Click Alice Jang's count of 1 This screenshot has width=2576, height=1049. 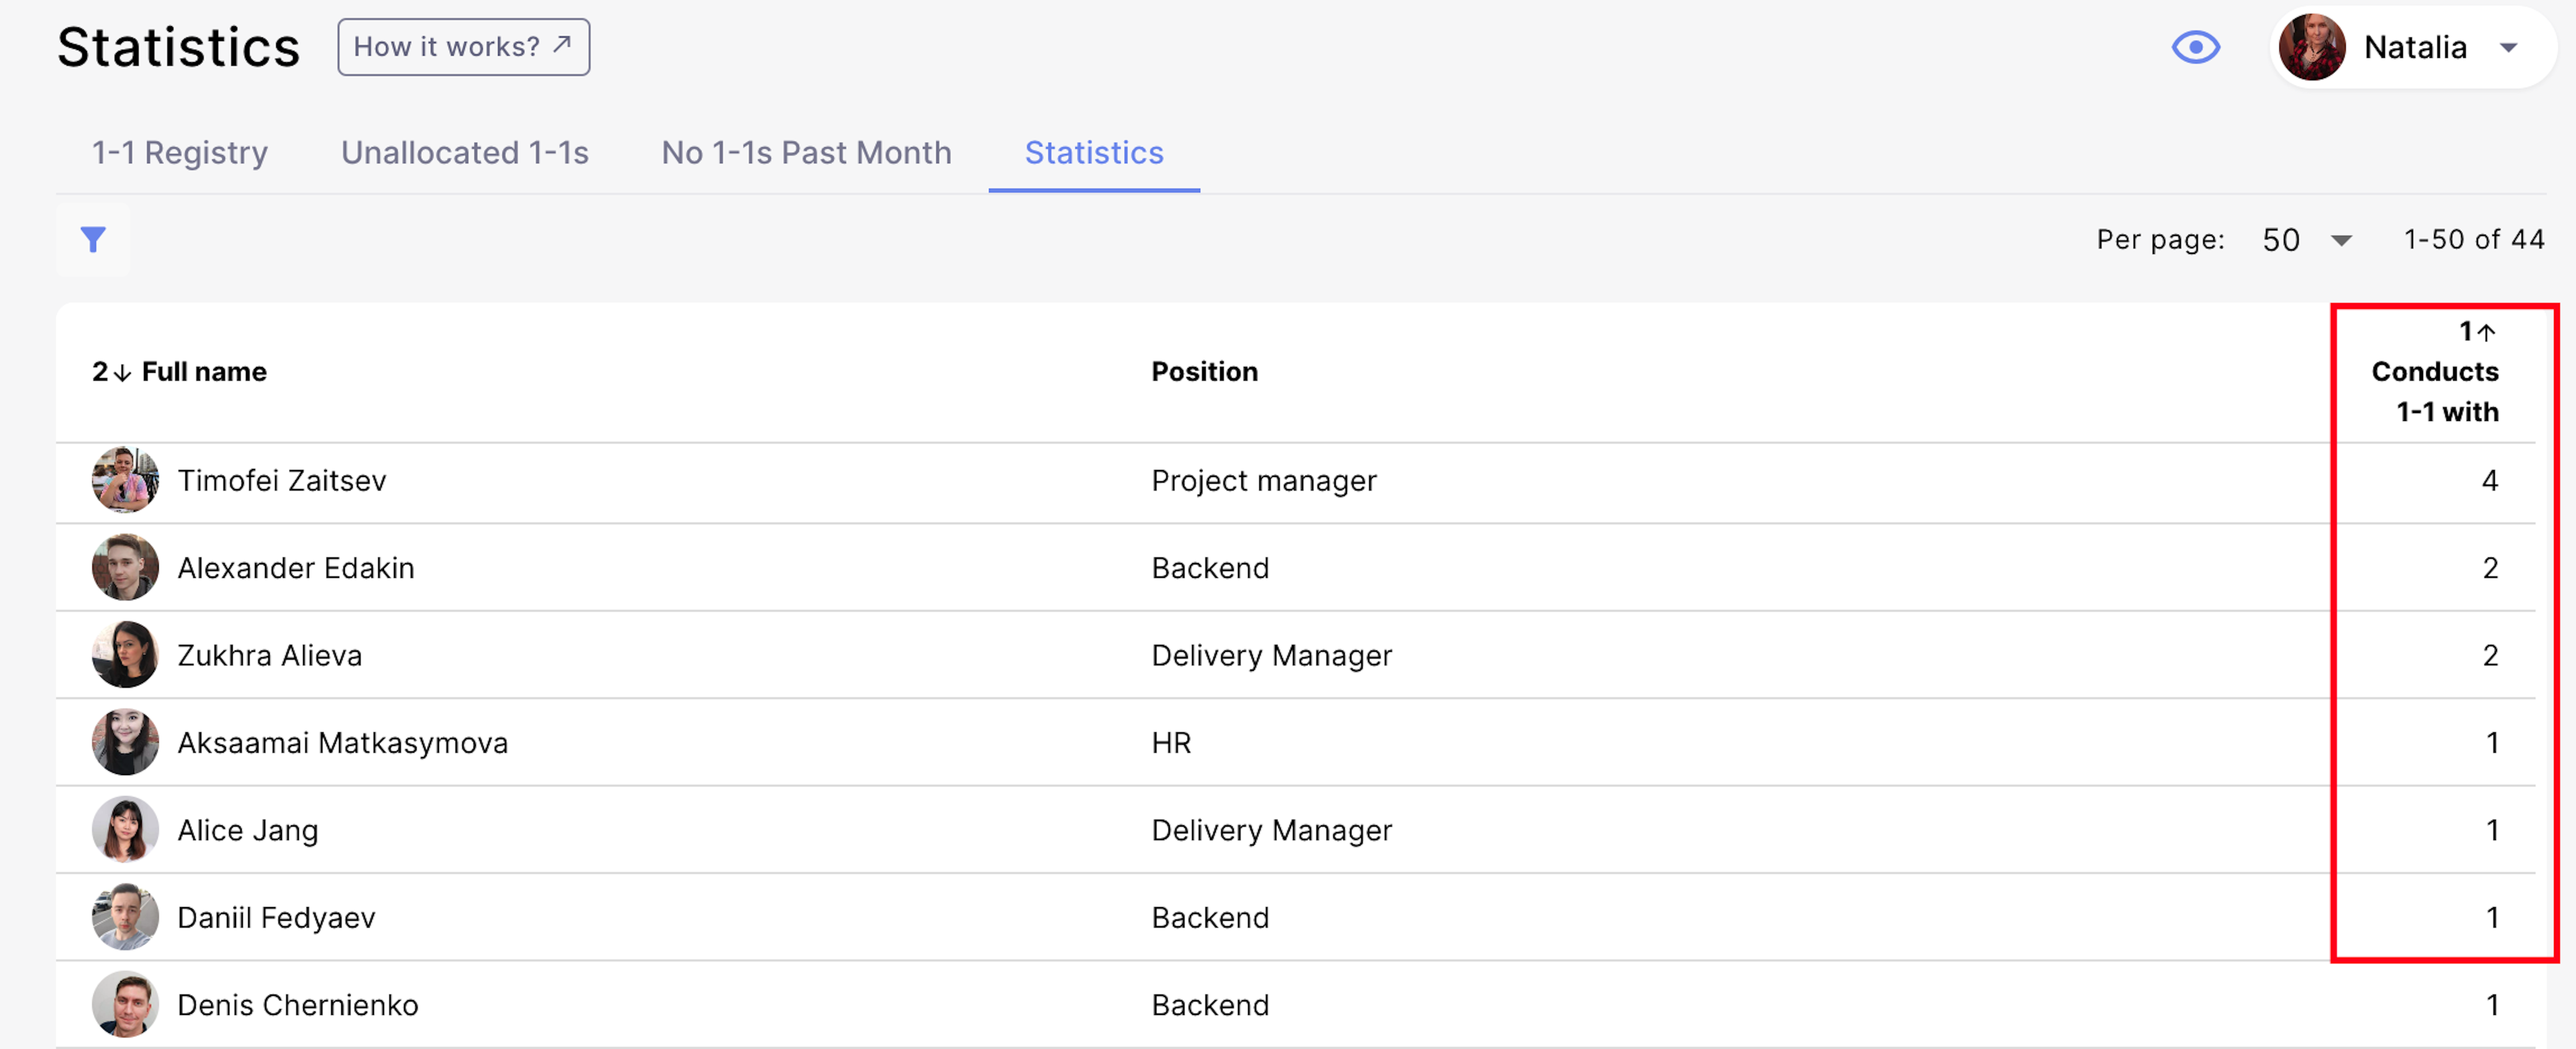tap(2492, 830)
